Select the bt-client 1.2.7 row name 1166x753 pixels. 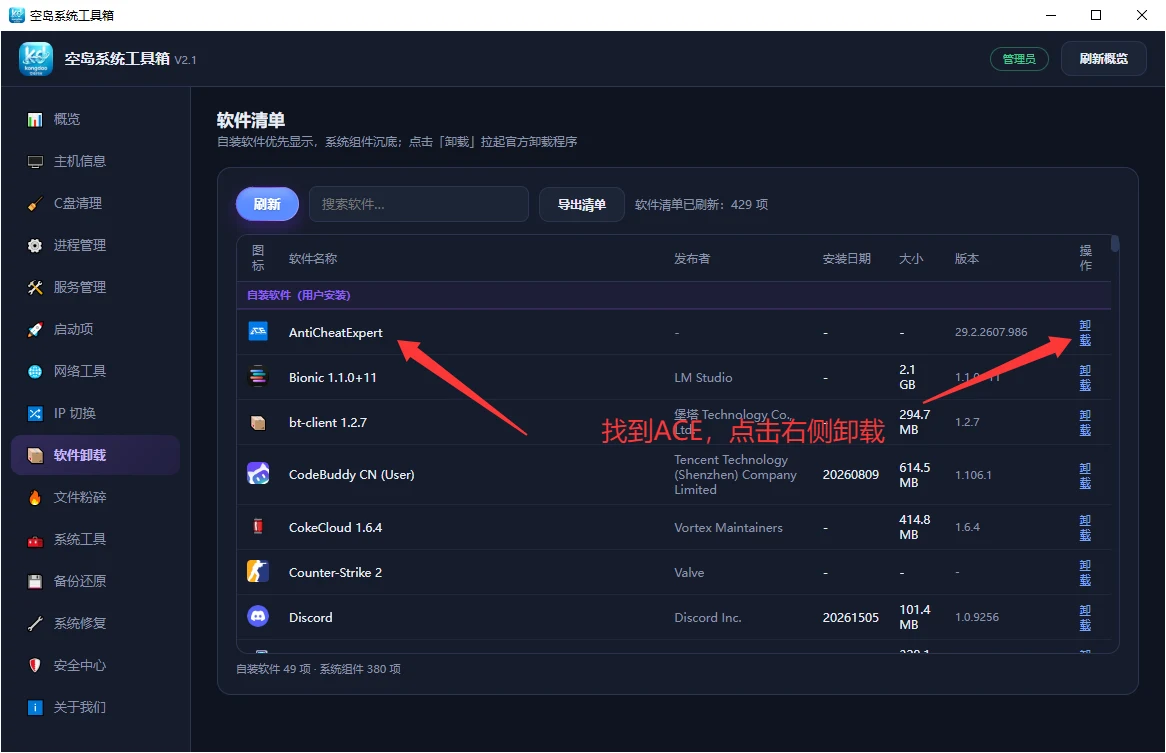[328, 422]
